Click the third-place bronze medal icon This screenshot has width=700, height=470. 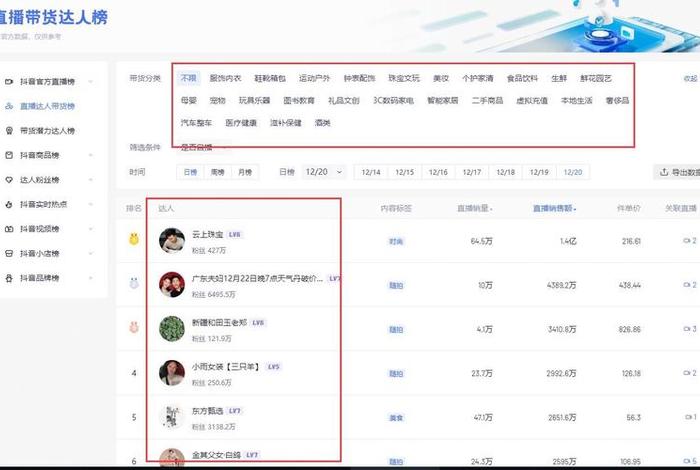click(134, 328)
